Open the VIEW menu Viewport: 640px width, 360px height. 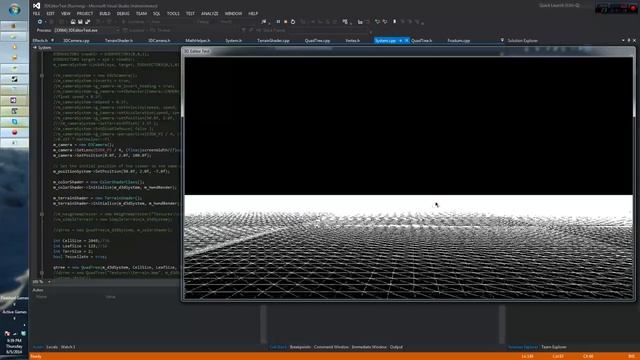(65, 13)
